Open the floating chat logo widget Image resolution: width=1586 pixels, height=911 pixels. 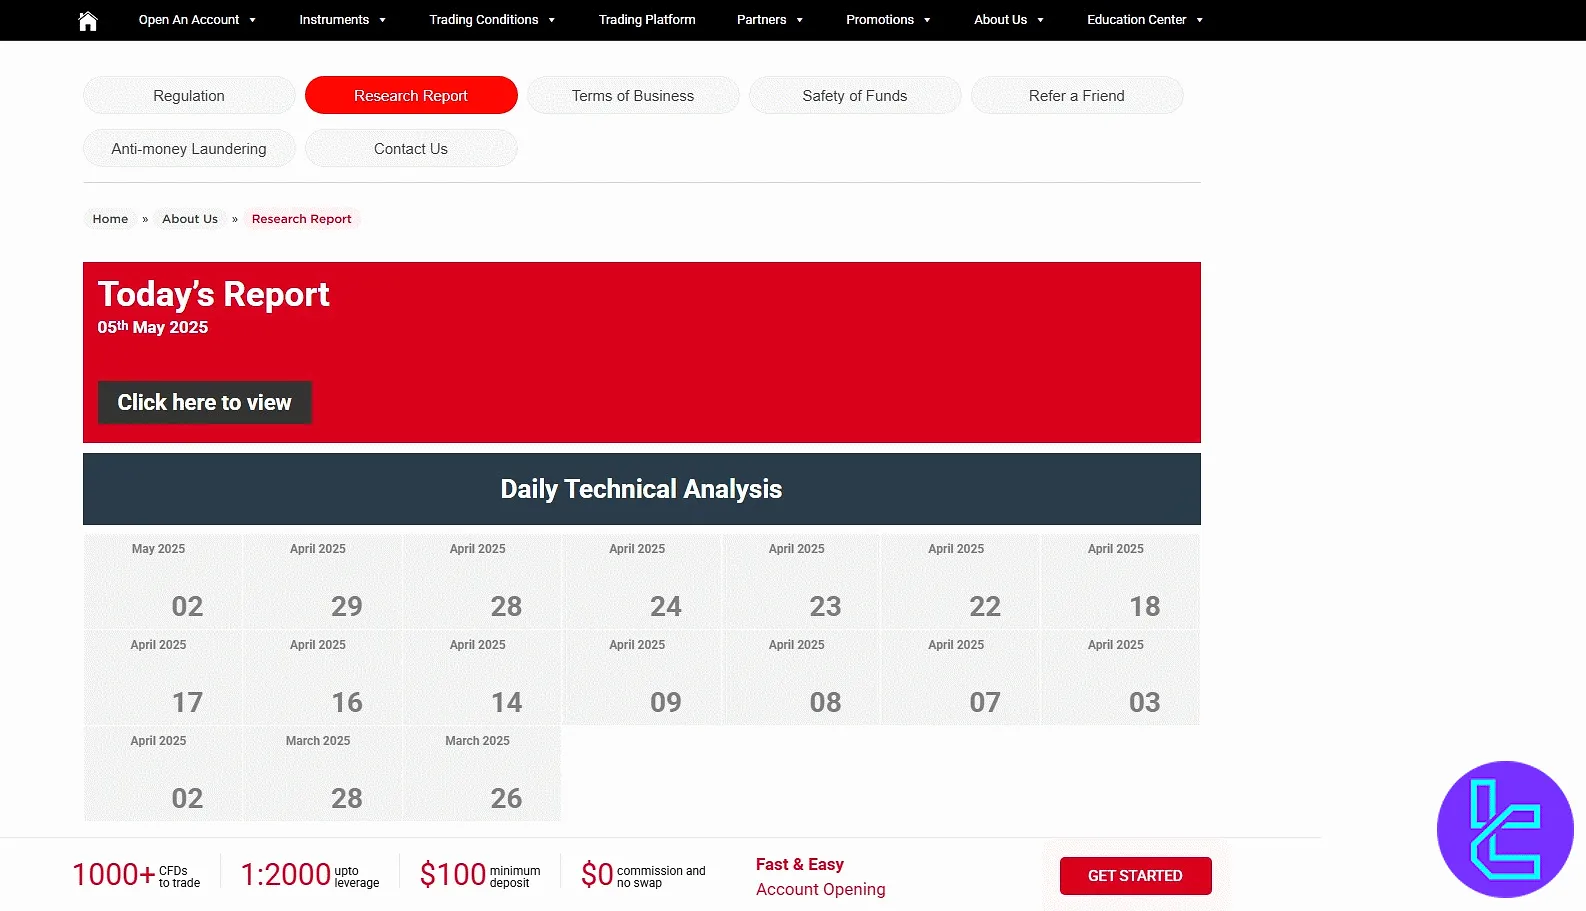point(1505,829)
